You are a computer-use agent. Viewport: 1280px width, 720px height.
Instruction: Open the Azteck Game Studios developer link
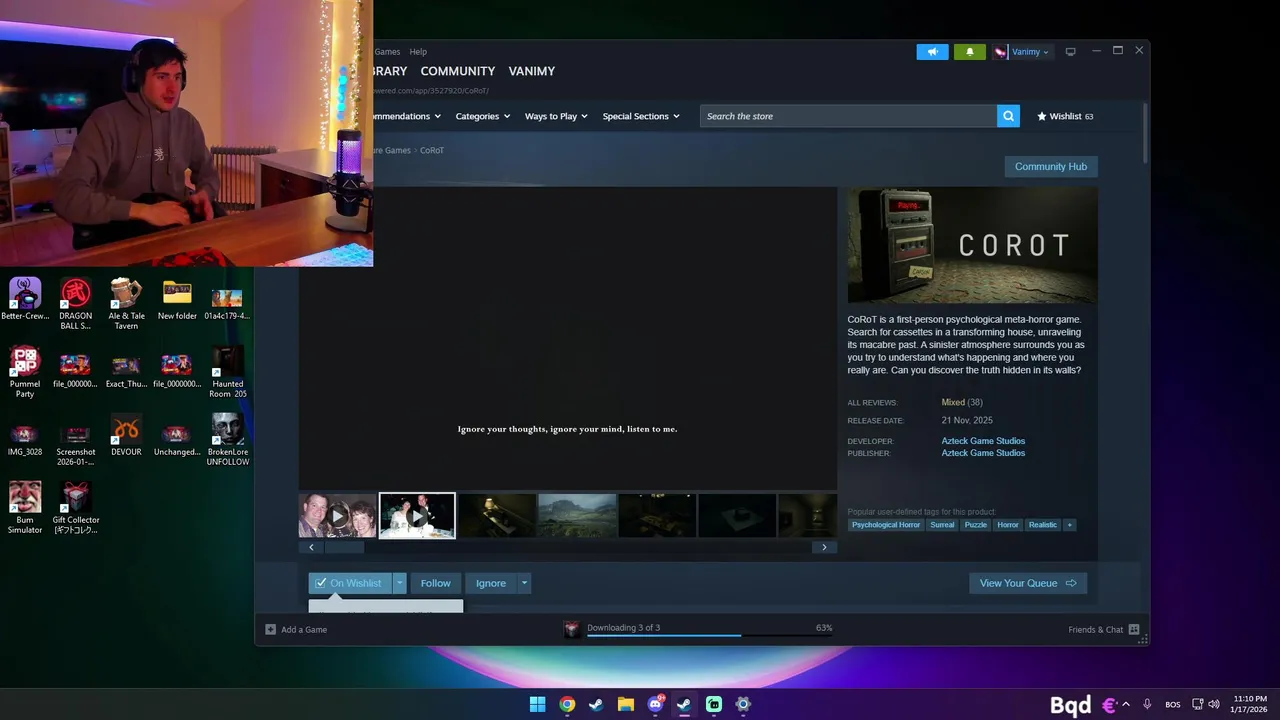[983, 441]
